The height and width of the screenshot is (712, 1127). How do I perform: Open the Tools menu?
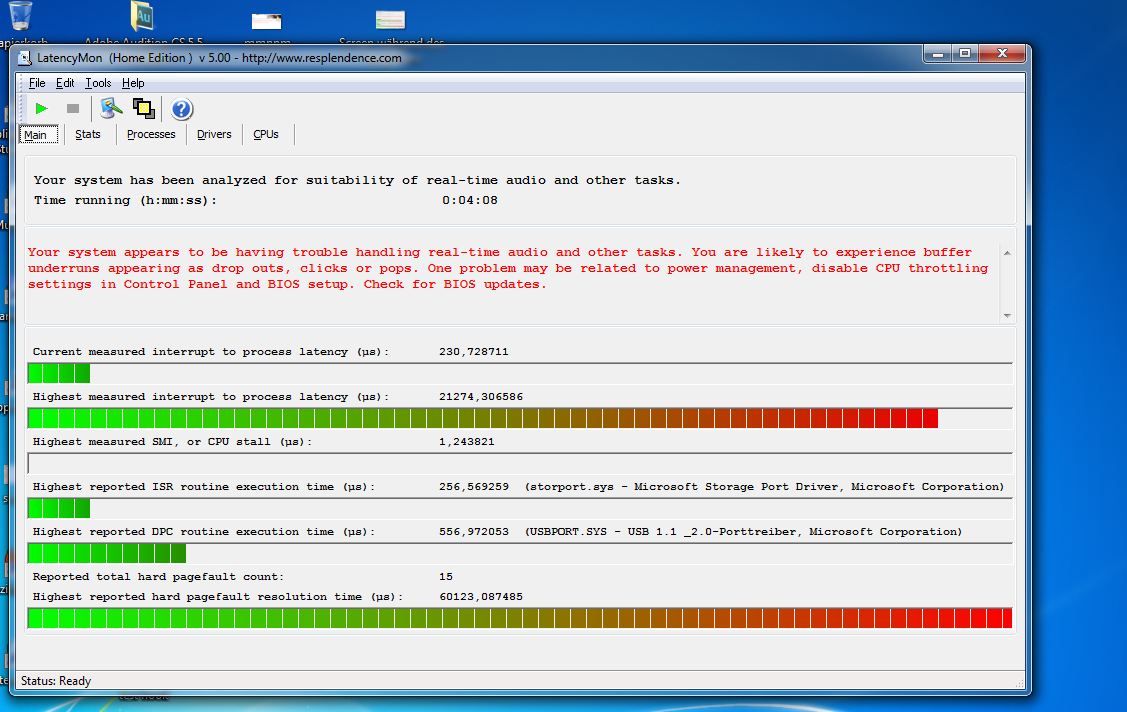pyautogui.click(x=98, y=83)
